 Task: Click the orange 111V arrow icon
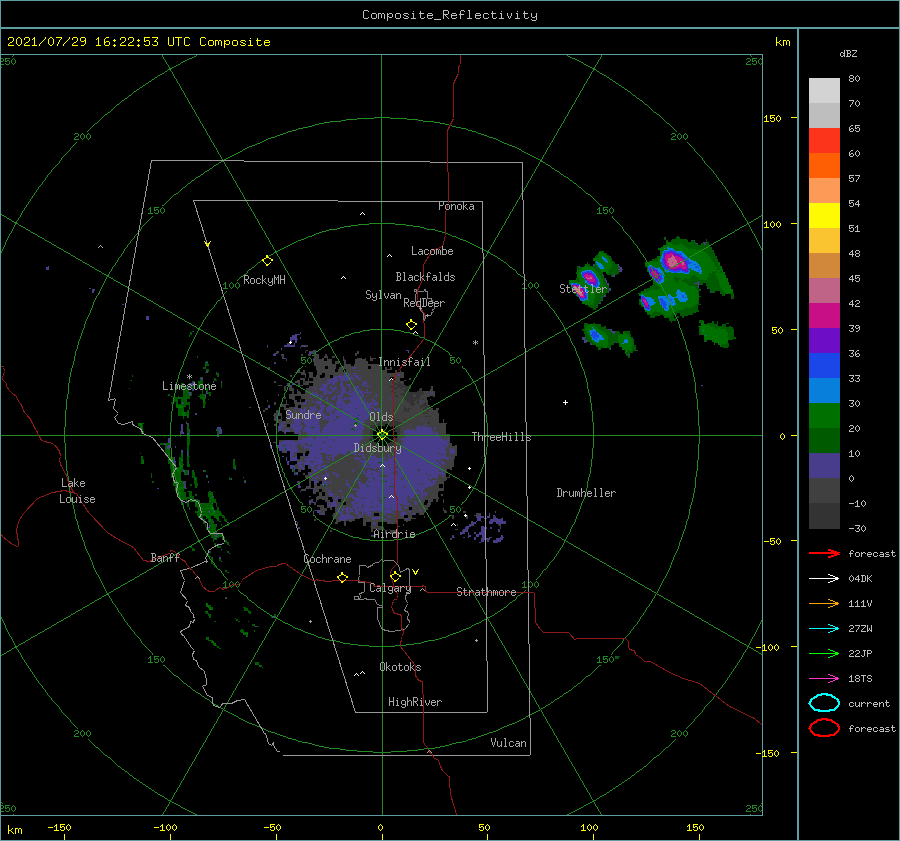824,603
